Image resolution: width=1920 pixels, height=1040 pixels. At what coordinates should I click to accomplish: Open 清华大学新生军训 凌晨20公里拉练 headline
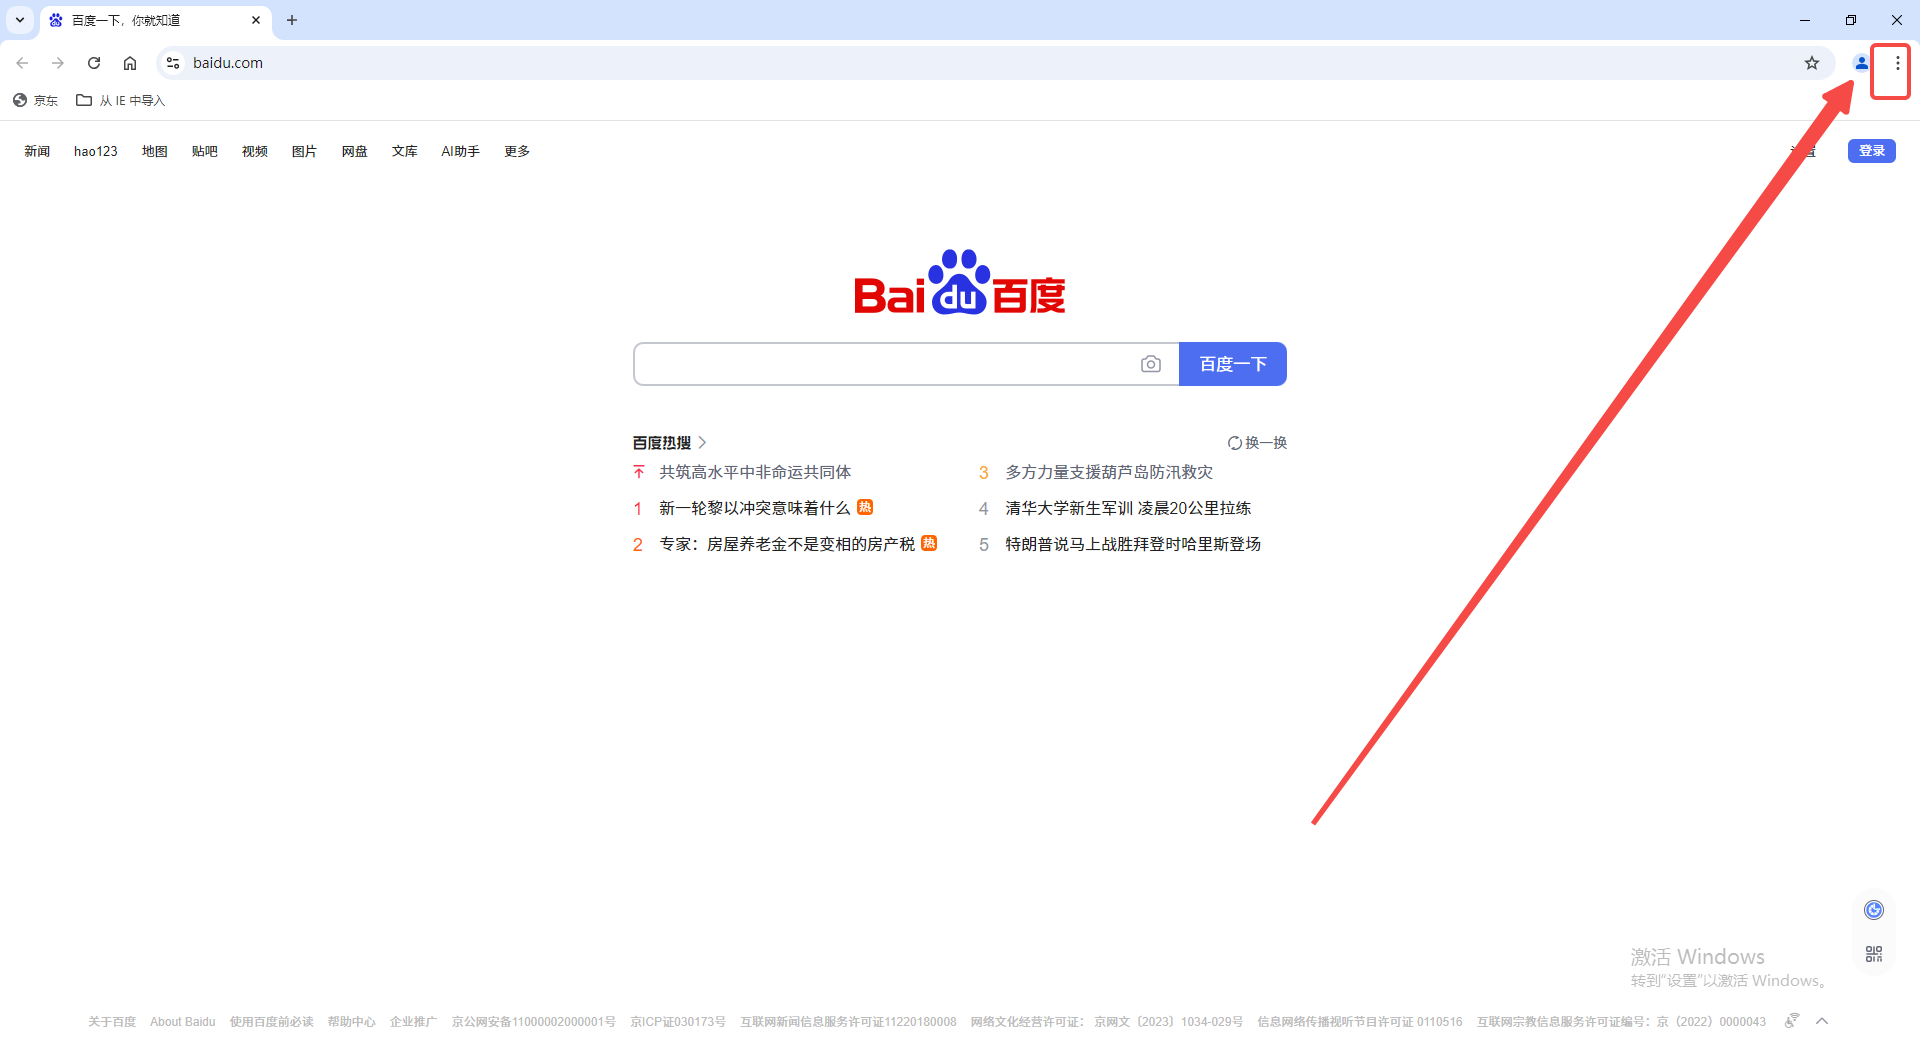1128,508
